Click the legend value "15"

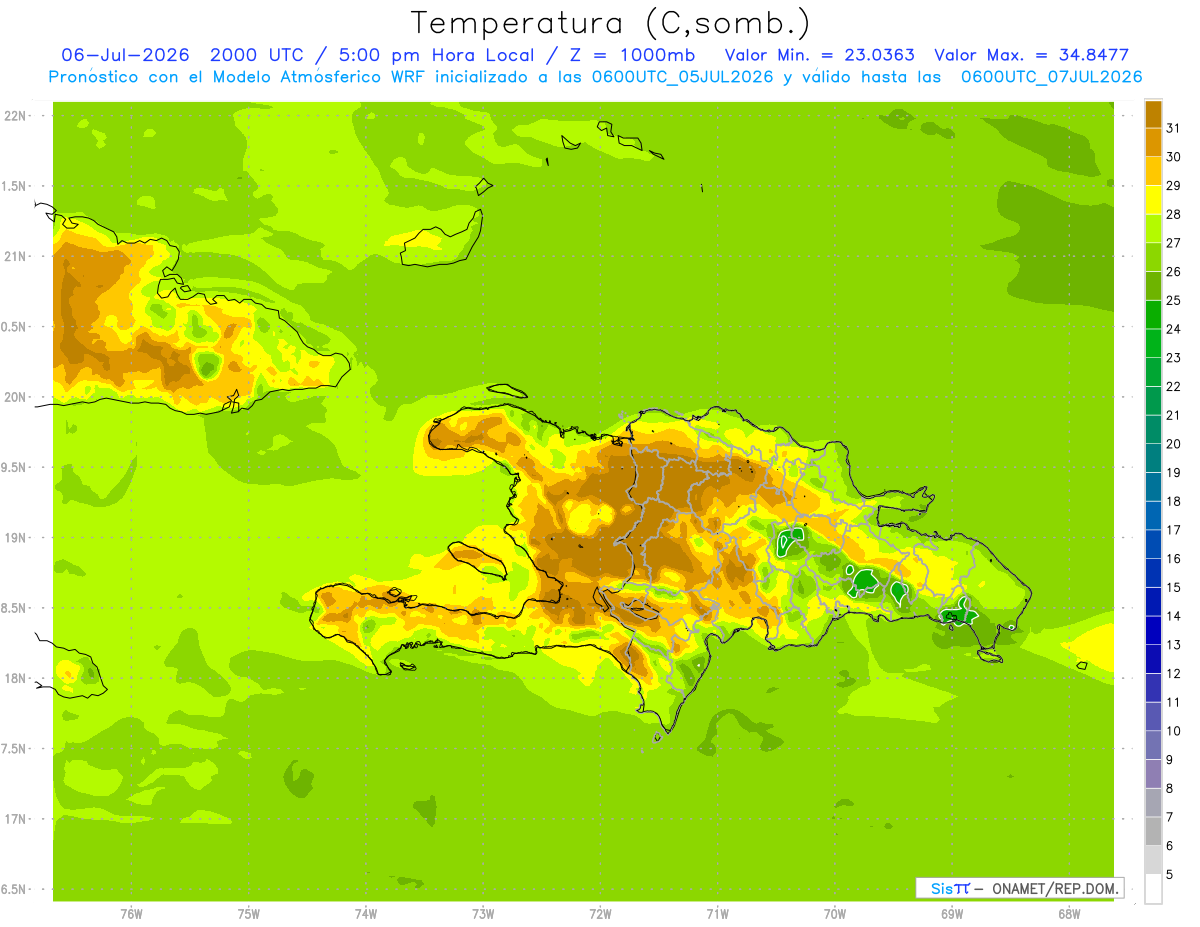1173,588
